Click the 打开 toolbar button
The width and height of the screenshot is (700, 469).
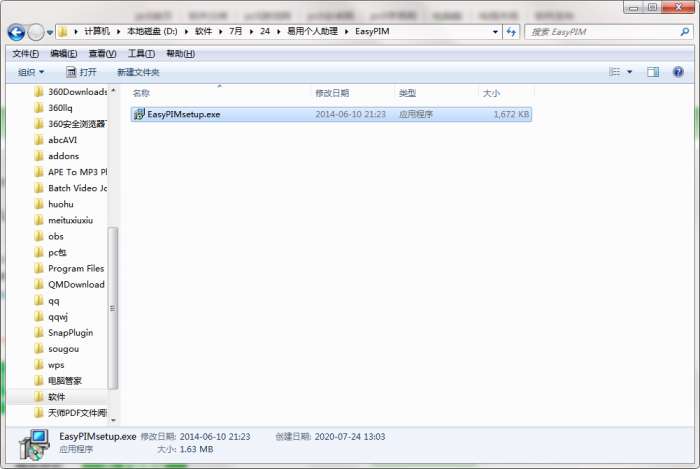click(x=81, y=72)
